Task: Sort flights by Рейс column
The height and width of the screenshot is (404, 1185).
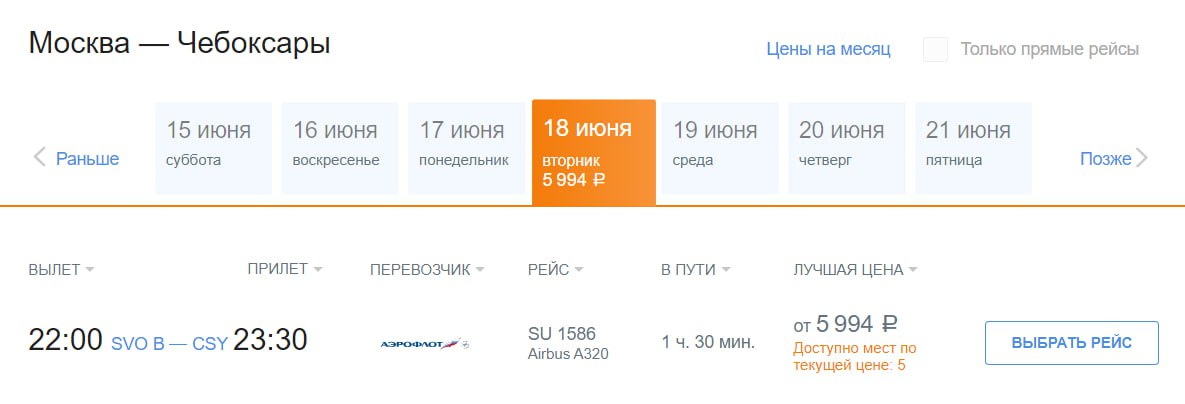Action: click(579, 270)
